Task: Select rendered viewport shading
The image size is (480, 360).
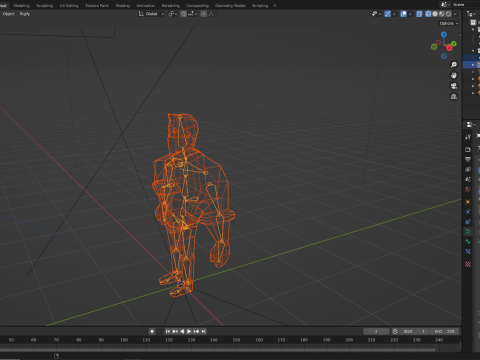Action: click(449, 14)
